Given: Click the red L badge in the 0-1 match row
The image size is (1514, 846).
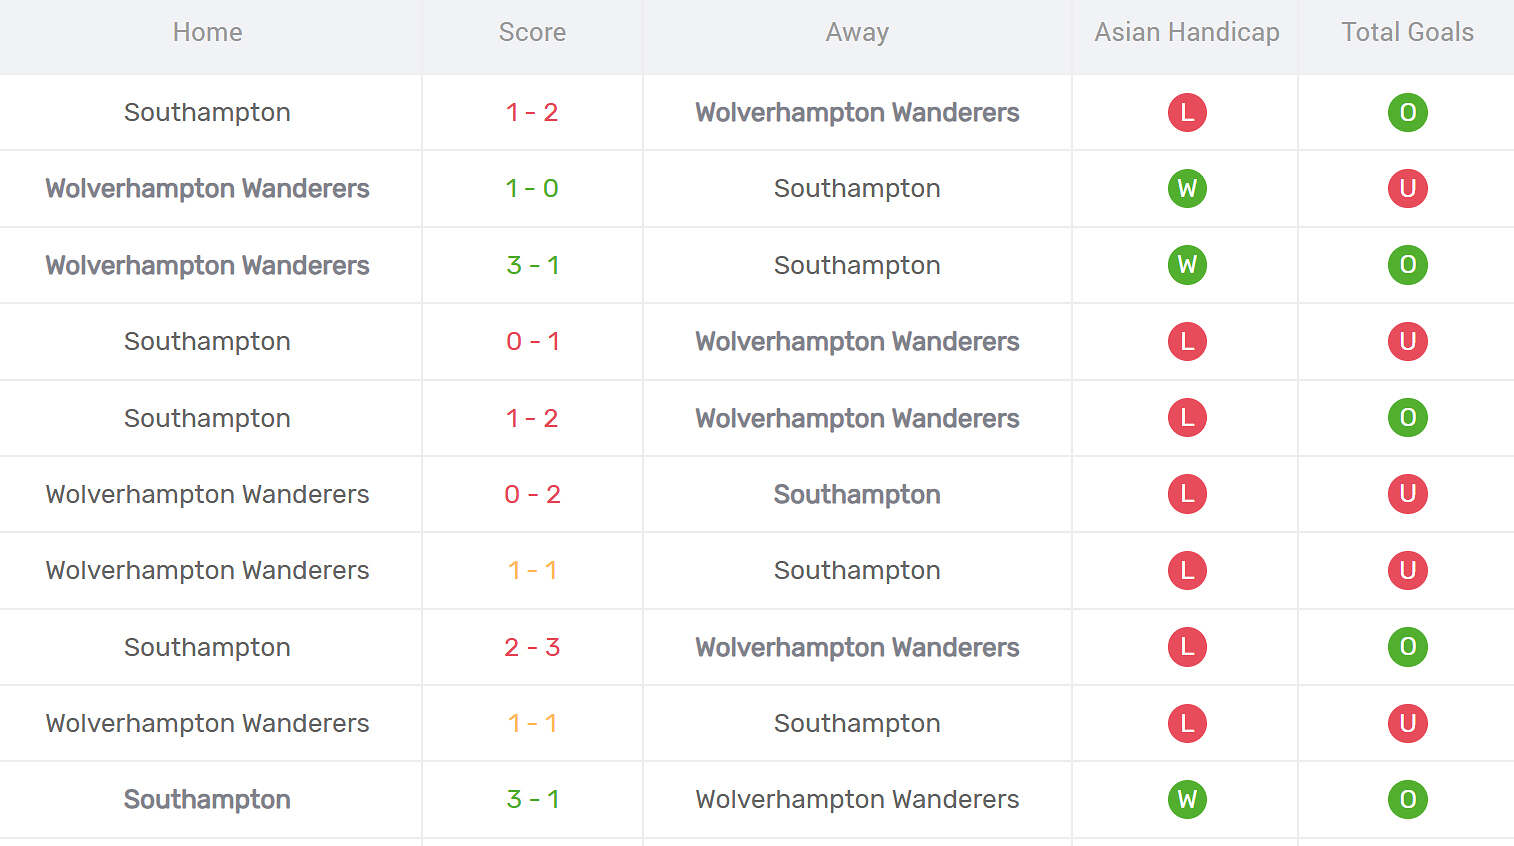Looking at the screenshot, I should pos(1187,342).
